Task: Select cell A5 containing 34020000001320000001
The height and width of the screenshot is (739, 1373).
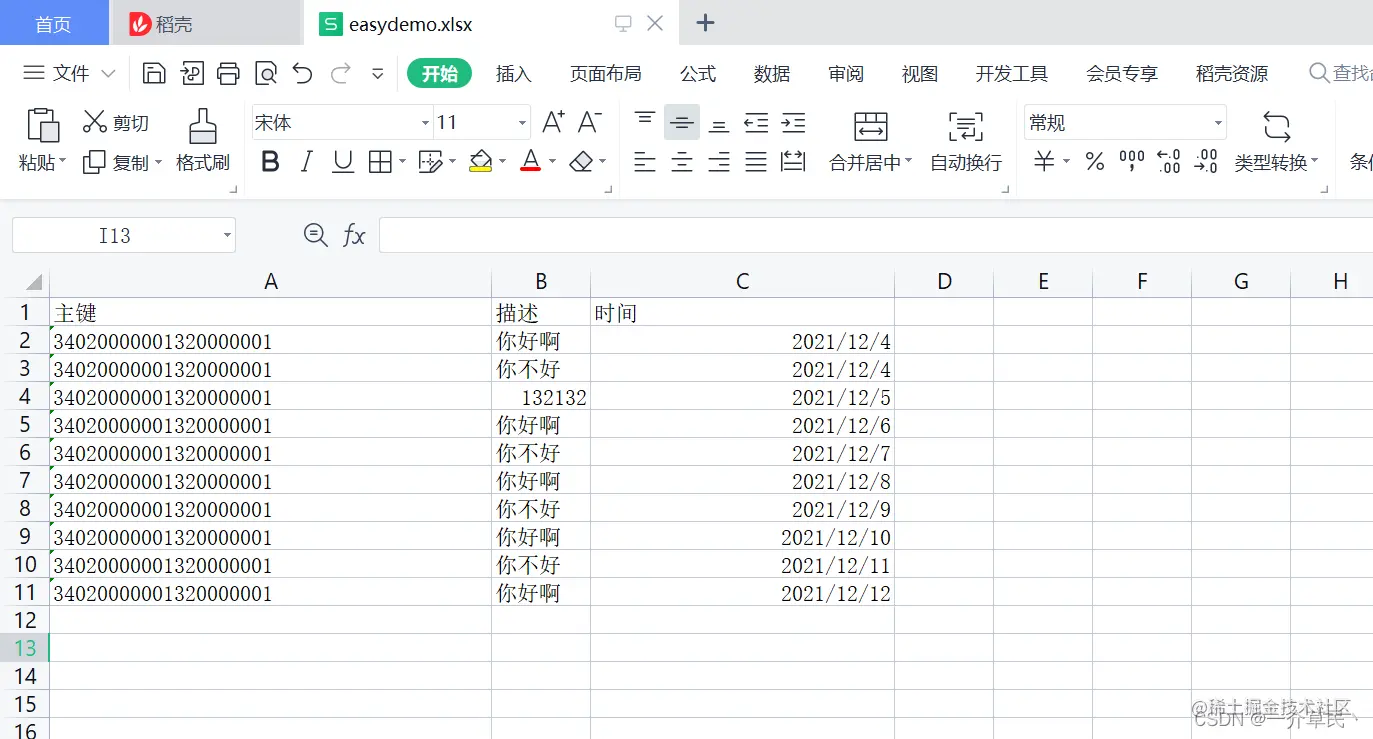Action: point(270,424)
